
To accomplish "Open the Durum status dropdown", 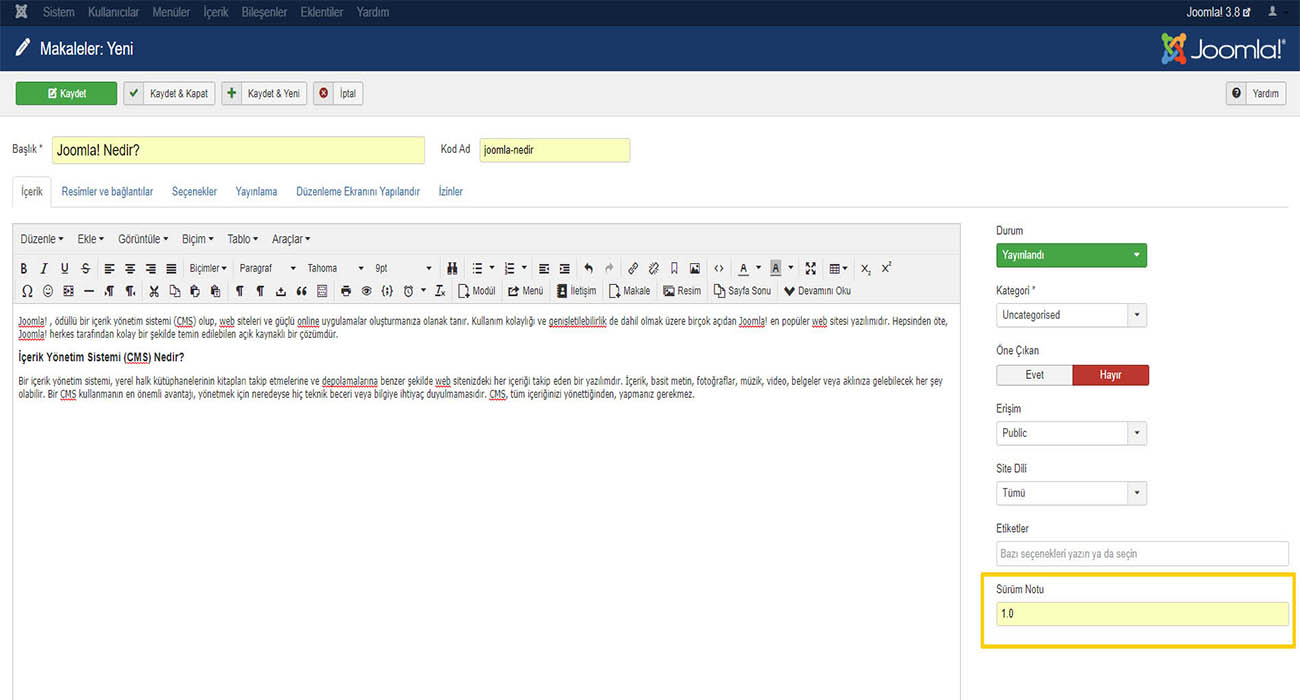I will point(1071,255).
